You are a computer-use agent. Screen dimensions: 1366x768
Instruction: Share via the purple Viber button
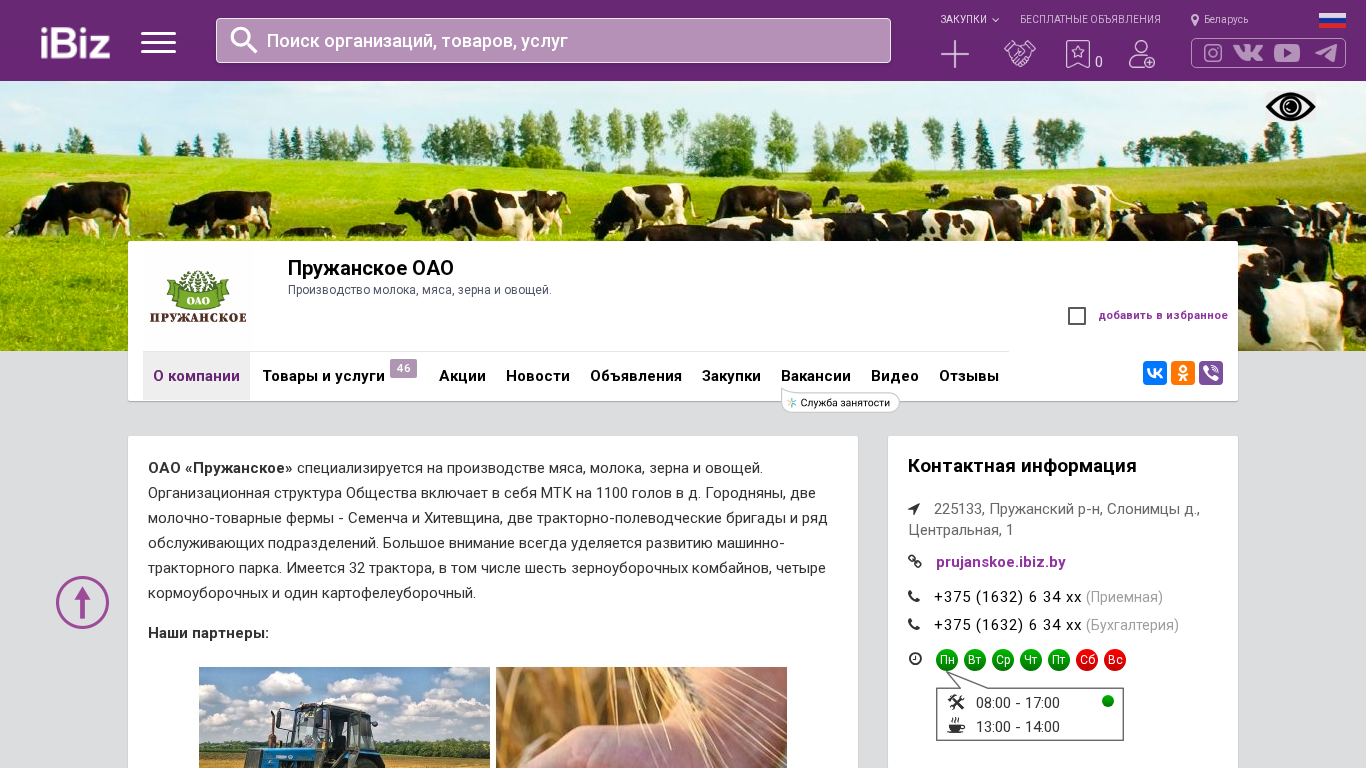point(1211,373)
